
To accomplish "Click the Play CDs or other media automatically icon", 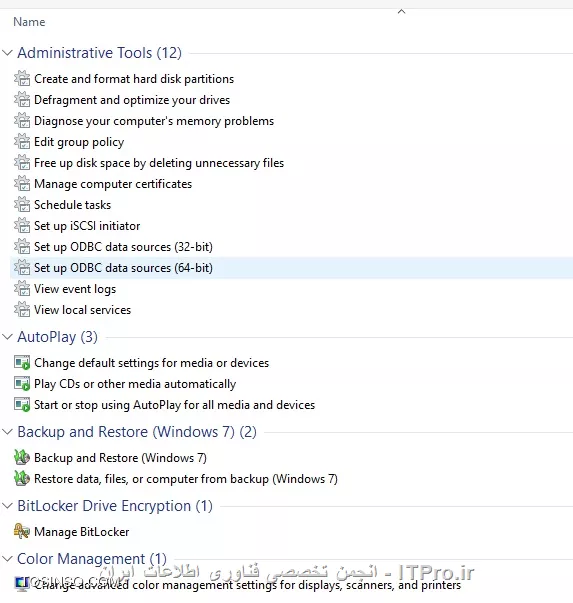I will click(x=22, y=384).
